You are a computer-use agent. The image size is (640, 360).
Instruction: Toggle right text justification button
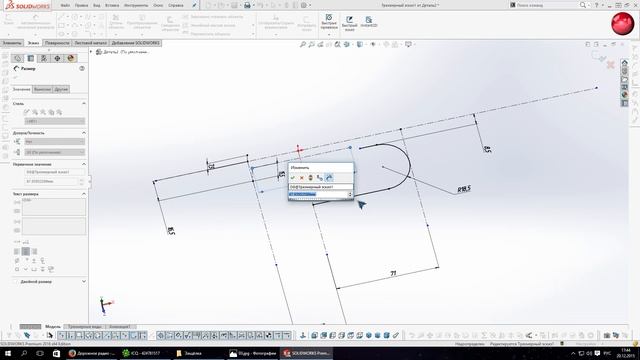pos(34,251)
